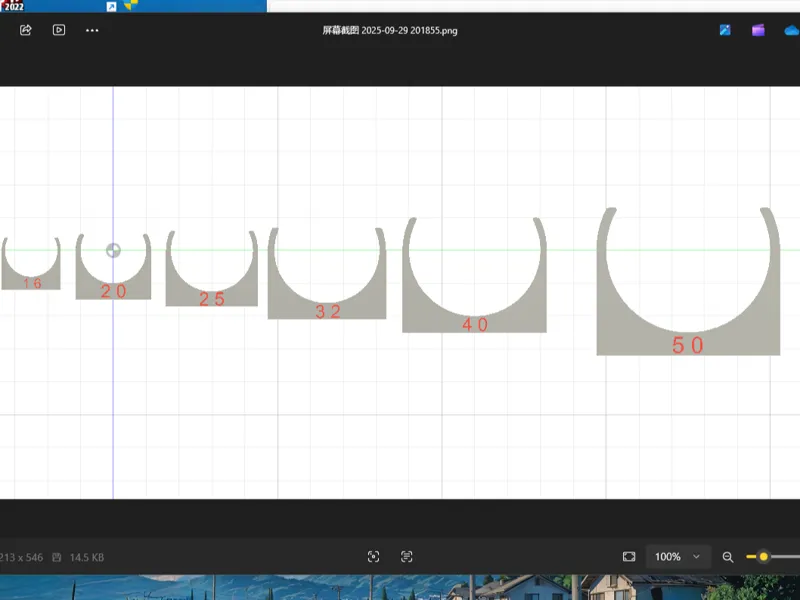Click the desktop shortcut labeled 2022

pos(13,6)
